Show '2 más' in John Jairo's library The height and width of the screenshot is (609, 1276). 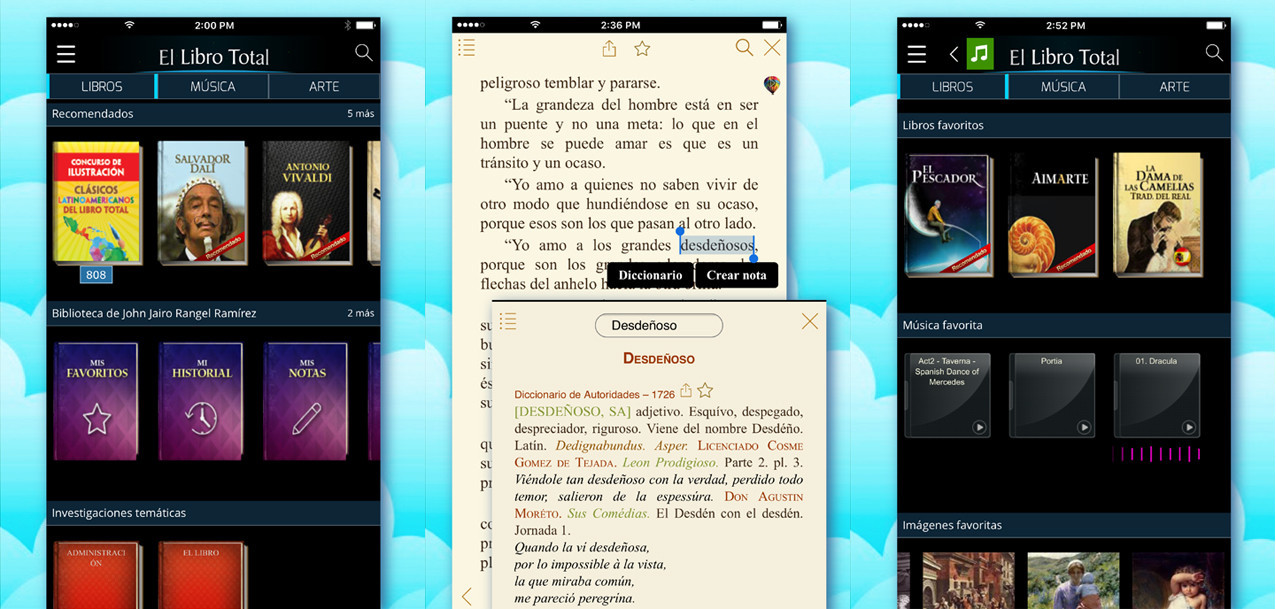pyautogui.click(x=360, y=312)
